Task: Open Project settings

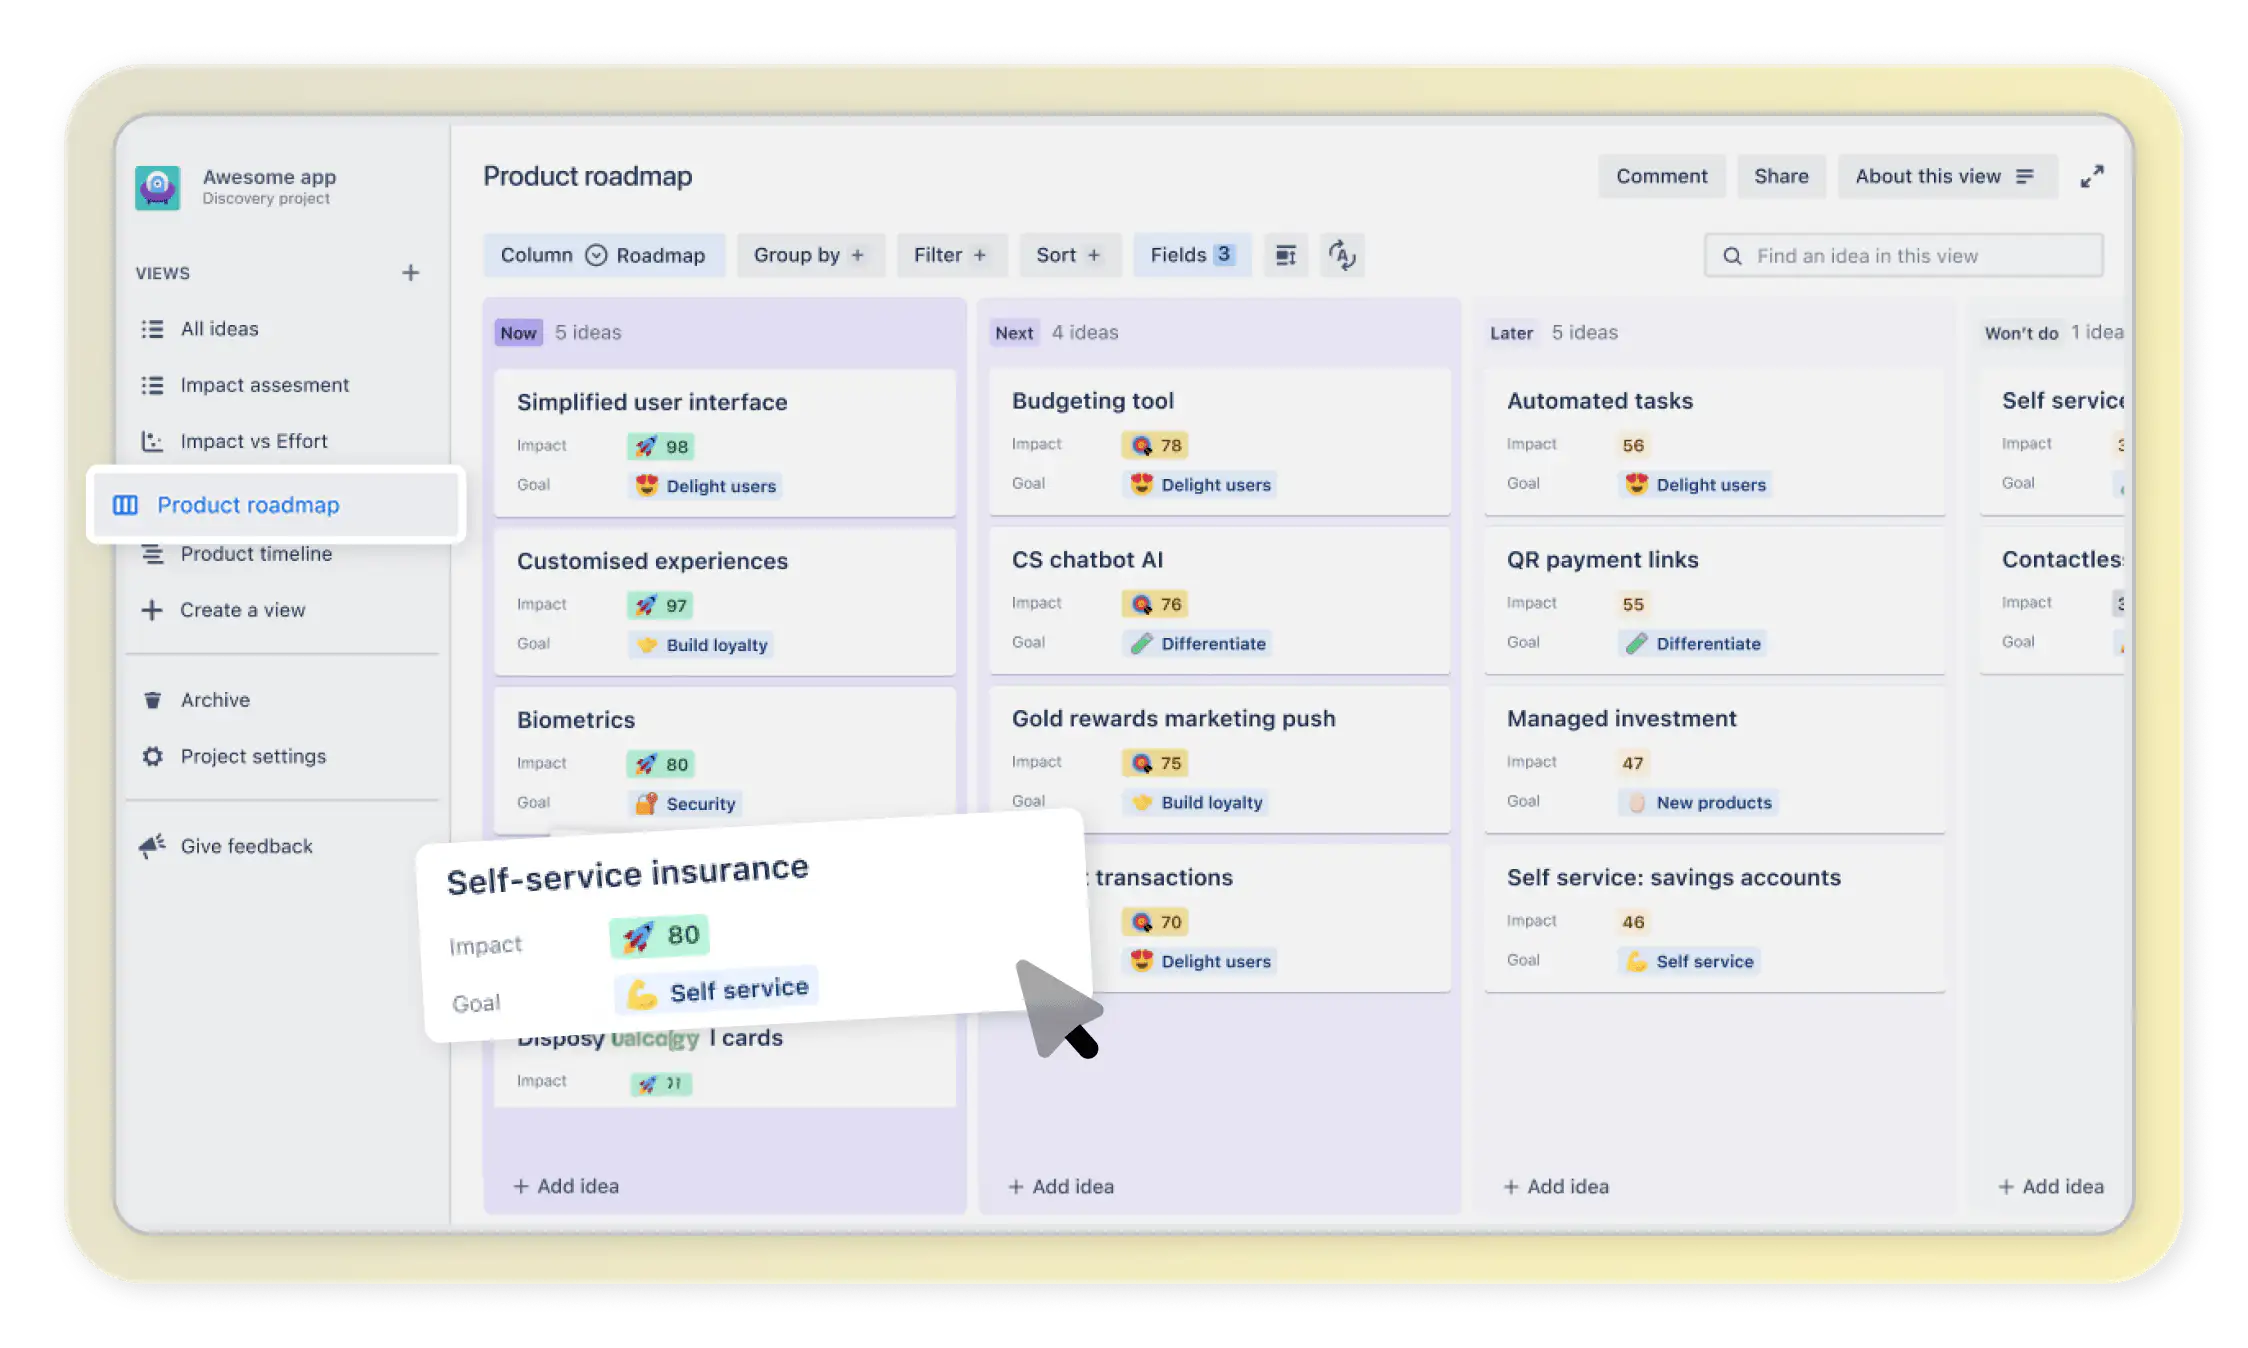Action: click(253, 756)
